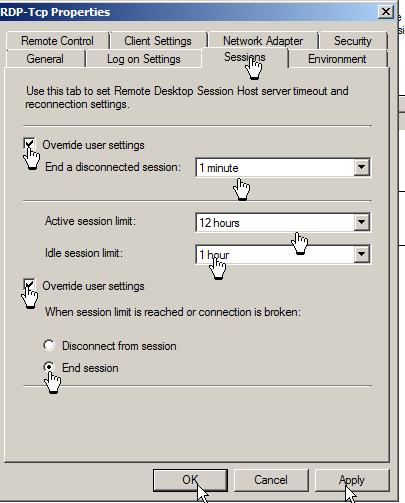Click the 12 hours combo box field
The image size is (405, 503).
point(283,222)
